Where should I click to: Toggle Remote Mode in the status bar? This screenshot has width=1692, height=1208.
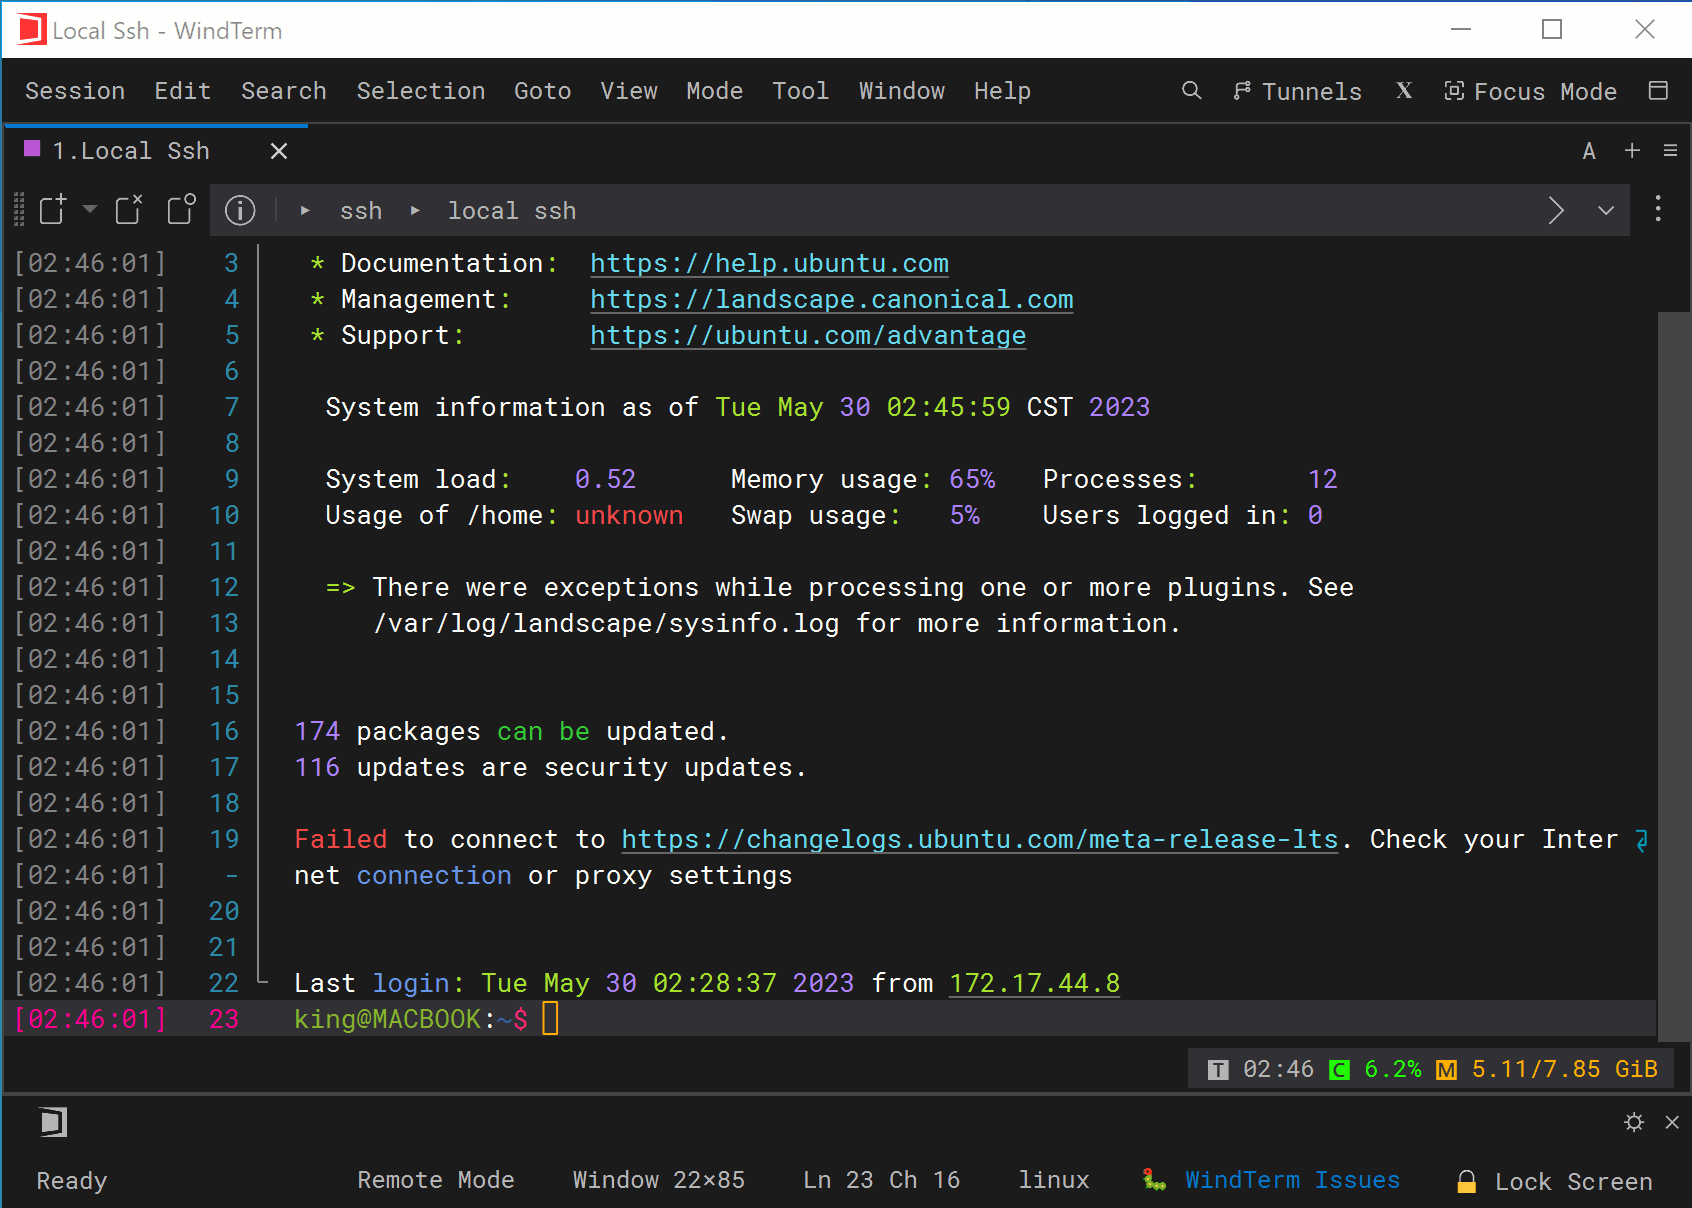point(436,1180)
